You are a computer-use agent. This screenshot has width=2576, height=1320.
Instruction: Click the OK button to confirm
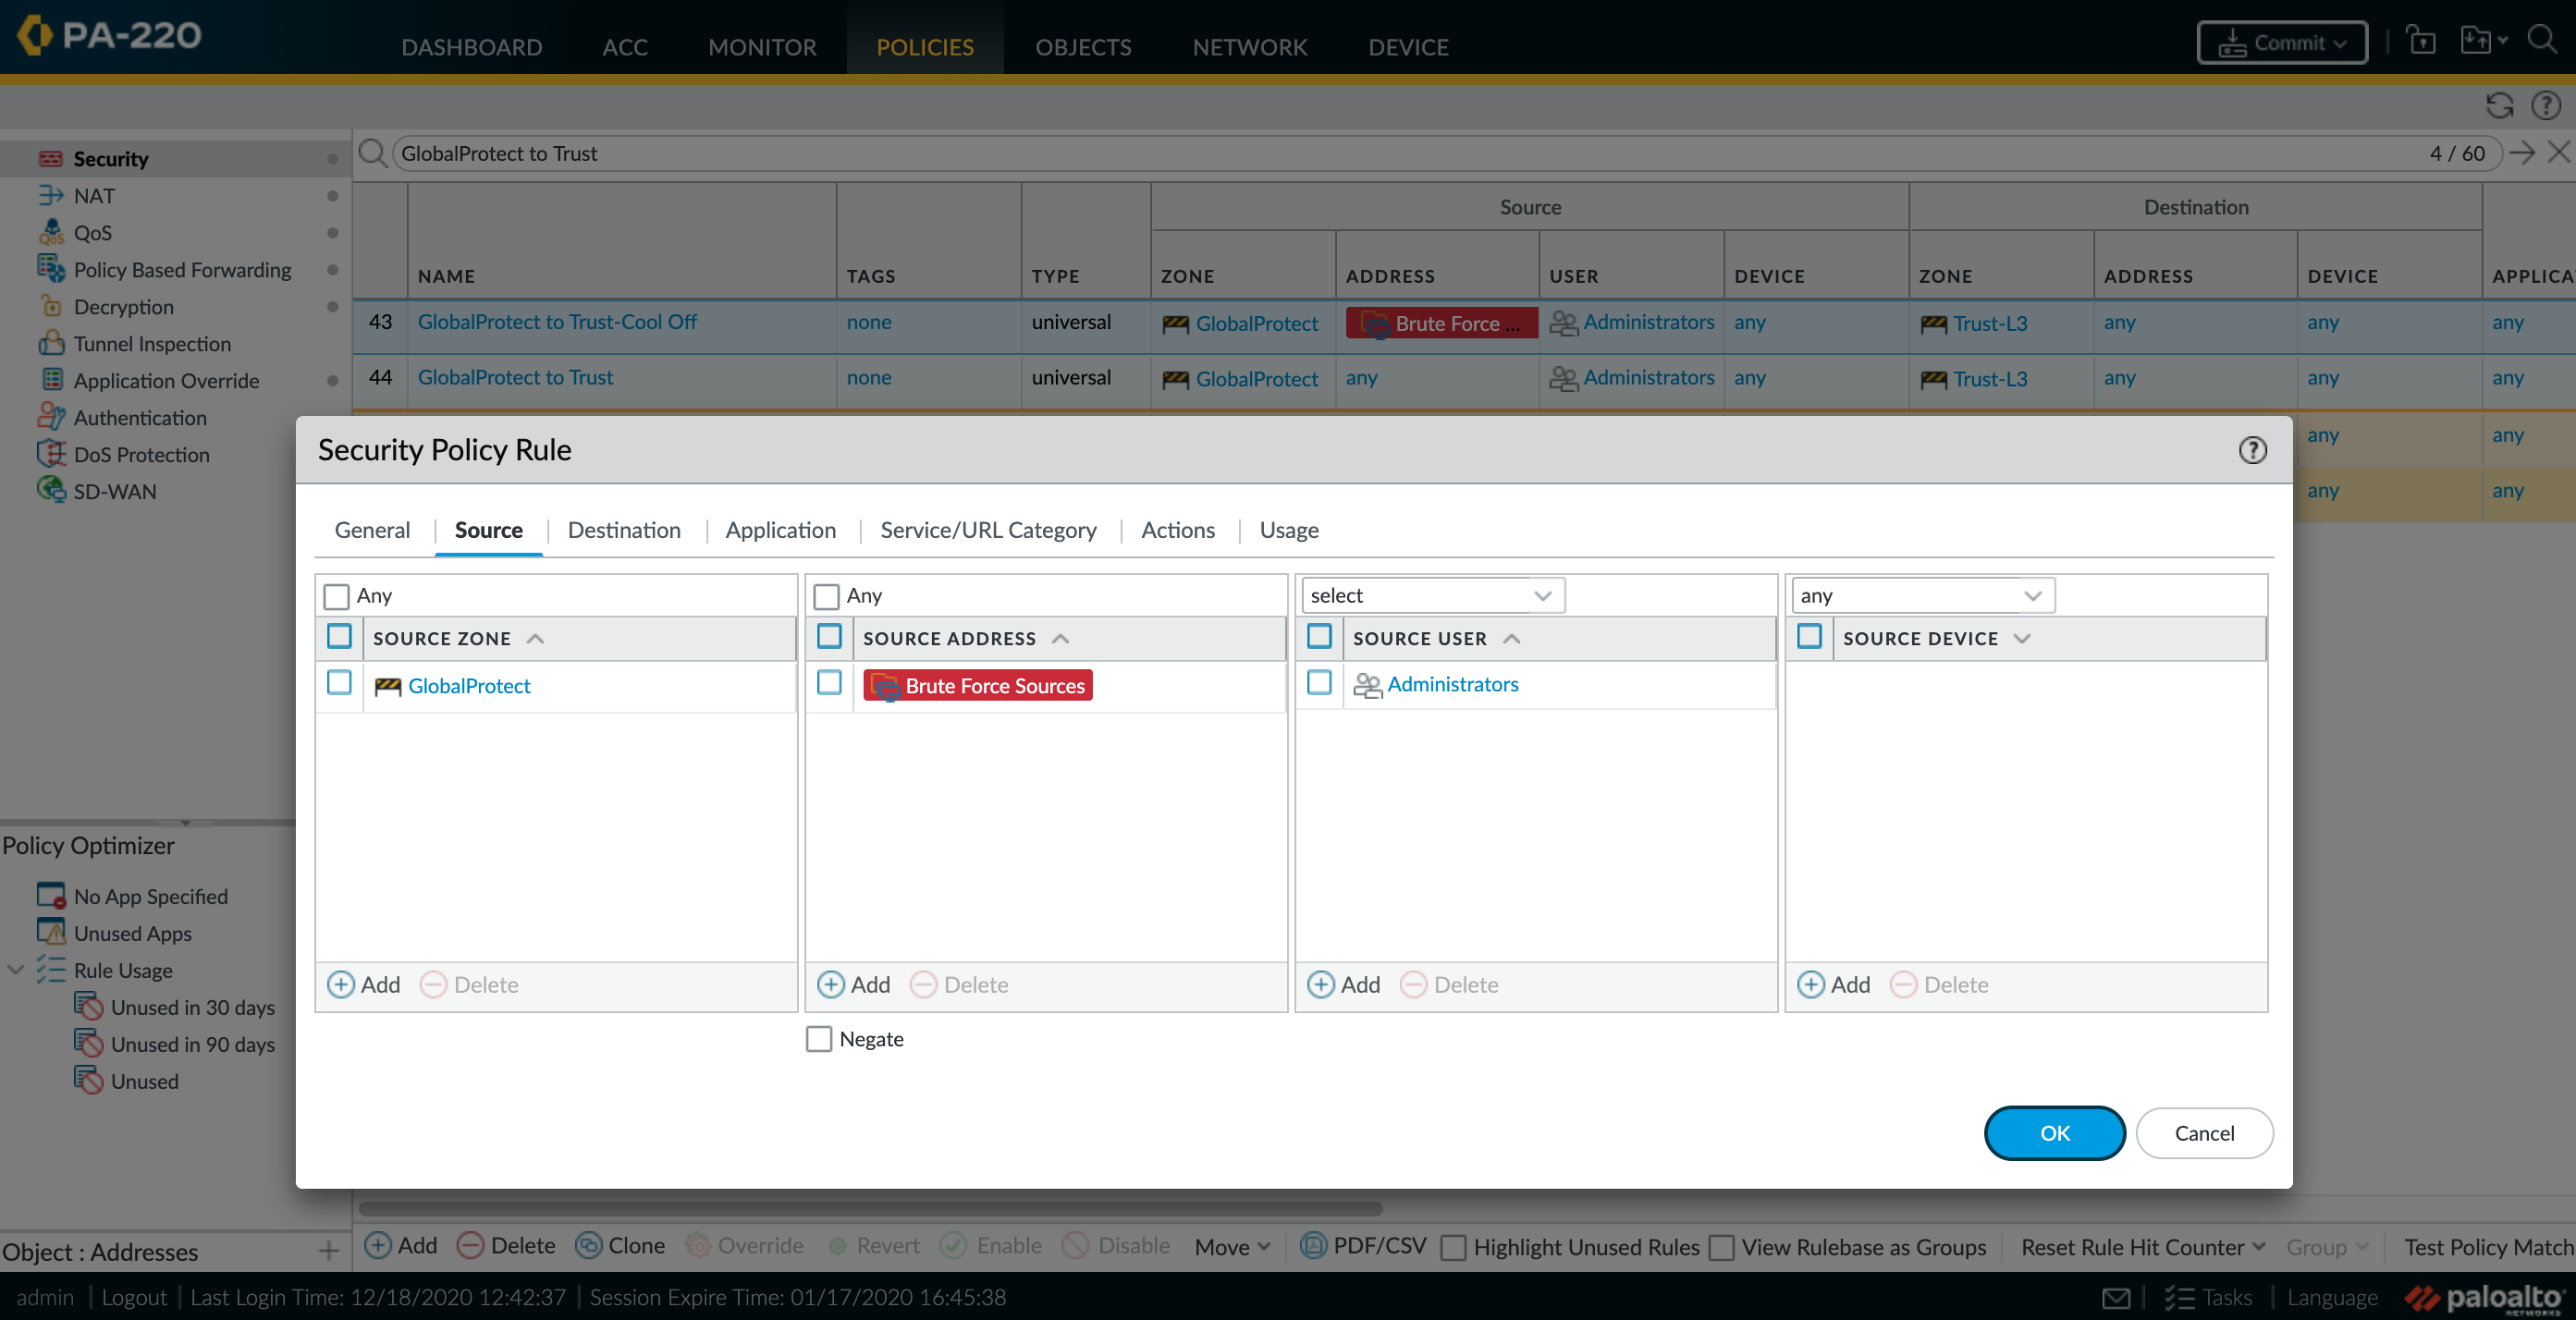[x=2055, y=1131]
